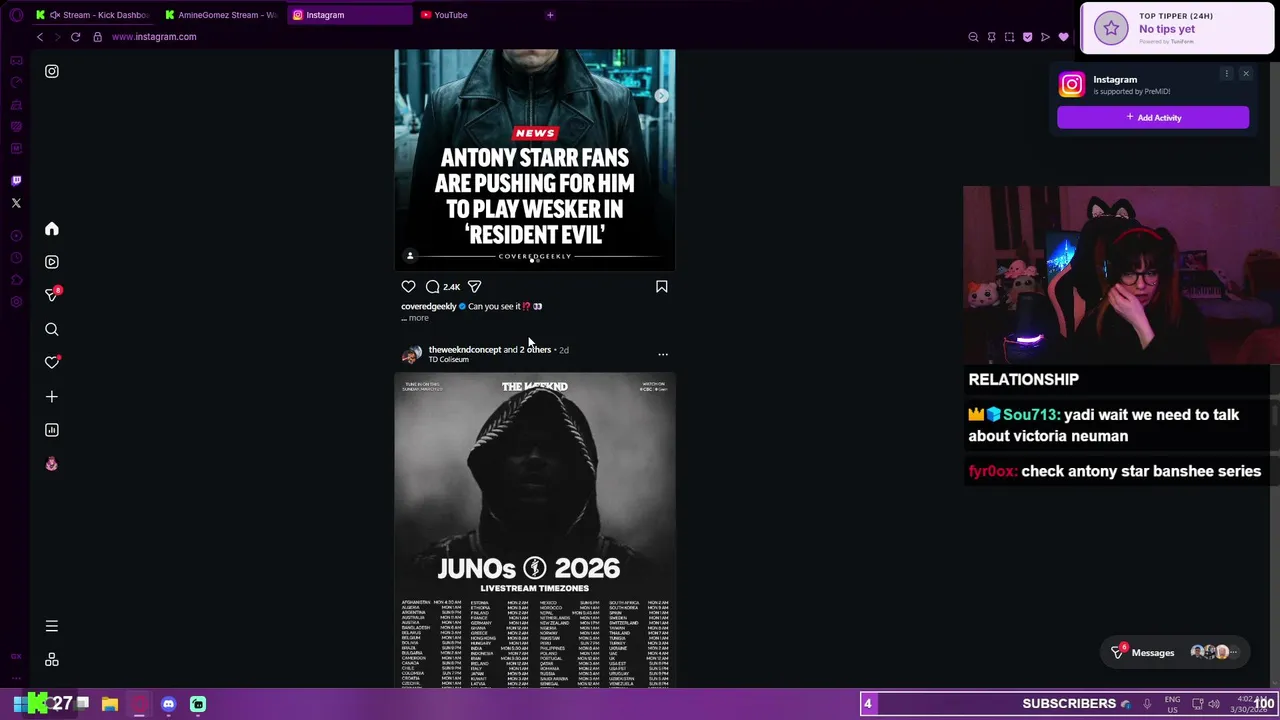Image resolution: width=1280 pixels, height=720 pixels.
Task: Go to Instagram Home
Action: pos(52,229)
